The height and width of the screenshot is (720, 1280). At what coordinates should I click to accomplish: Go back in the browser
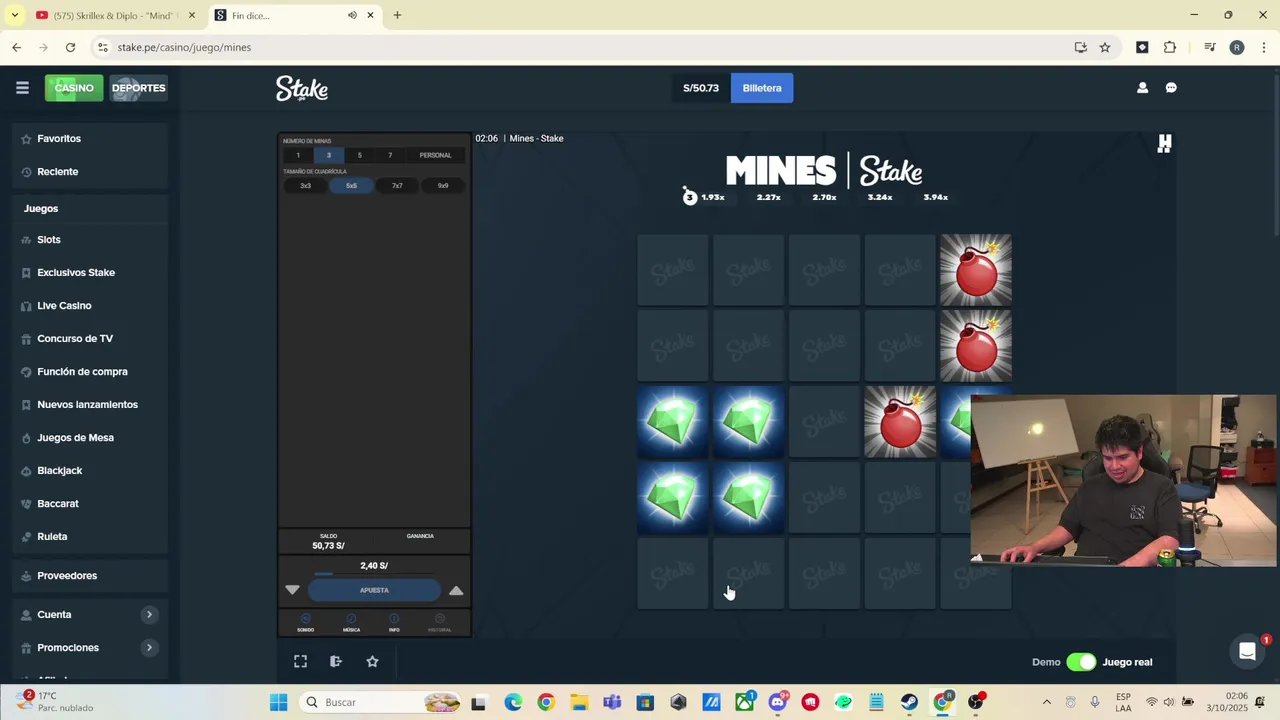click(x=17, y=47)
